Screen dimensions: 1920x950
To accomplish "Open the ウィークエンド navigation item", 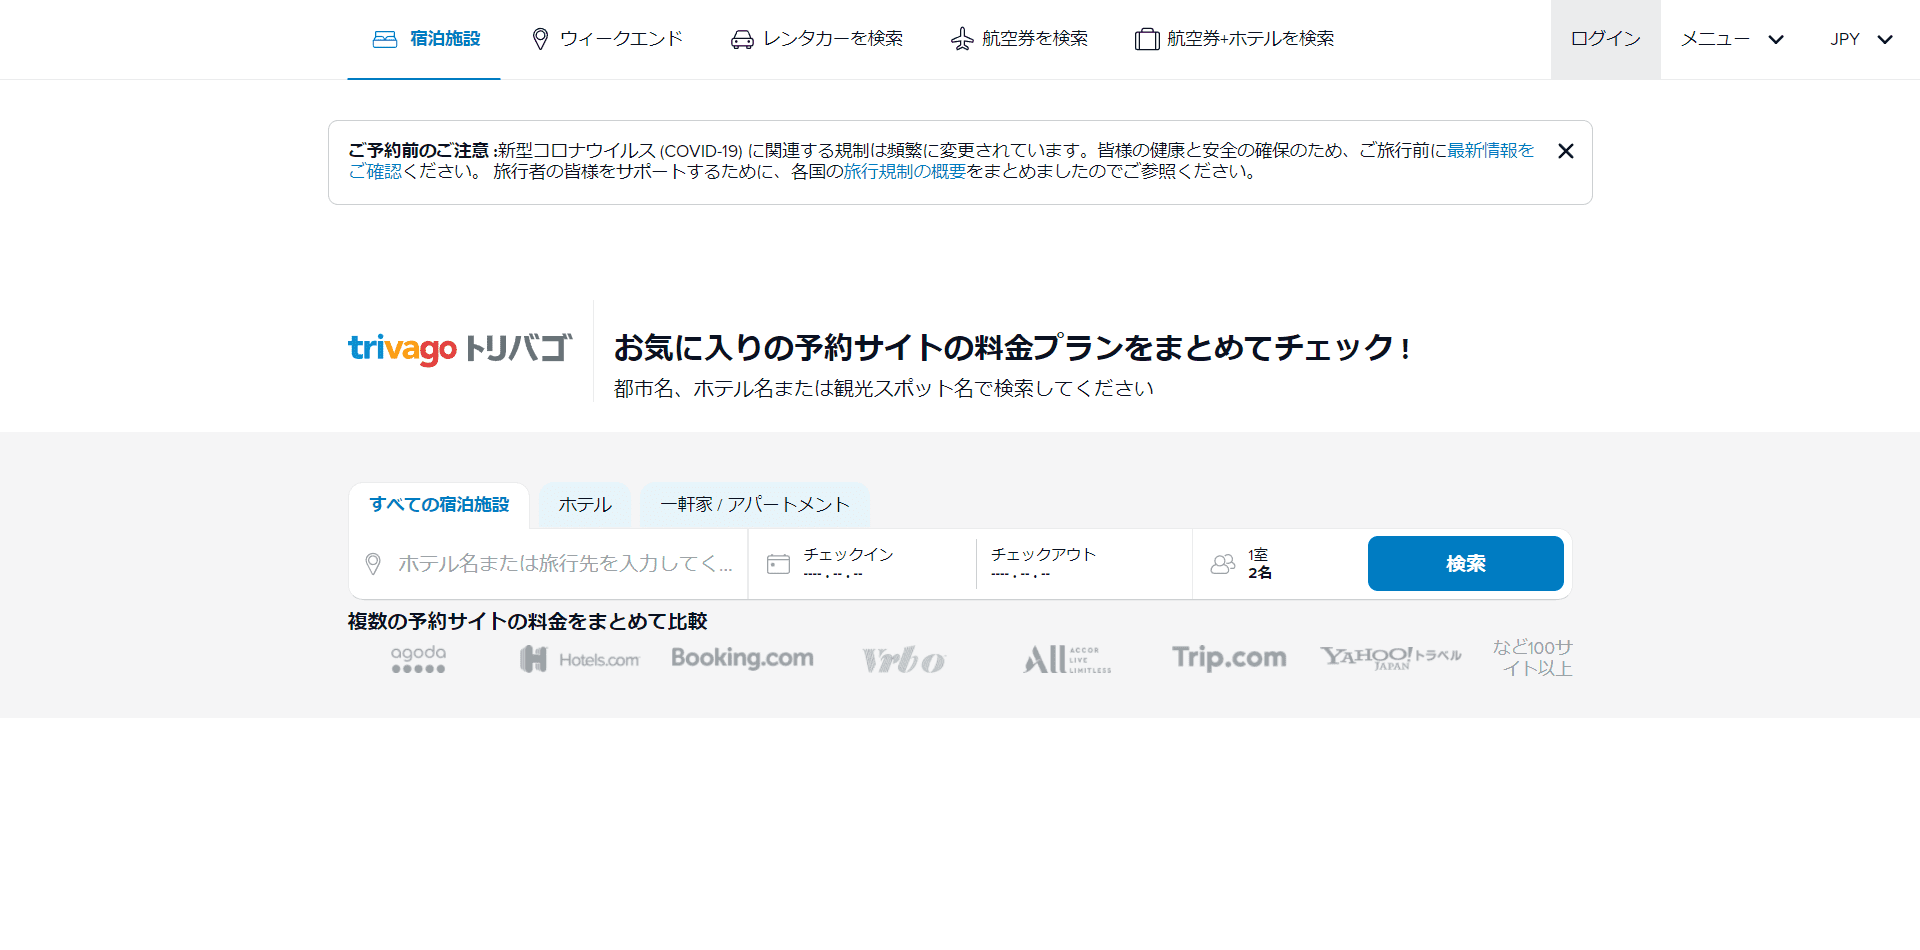I will point(607,39).
